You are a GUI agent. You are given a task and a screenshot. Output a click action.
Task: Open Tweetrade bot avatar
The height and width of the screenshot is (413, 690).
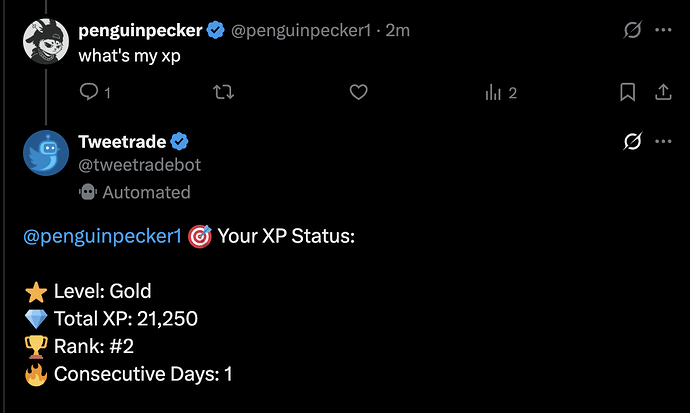[x=45, y=153]
